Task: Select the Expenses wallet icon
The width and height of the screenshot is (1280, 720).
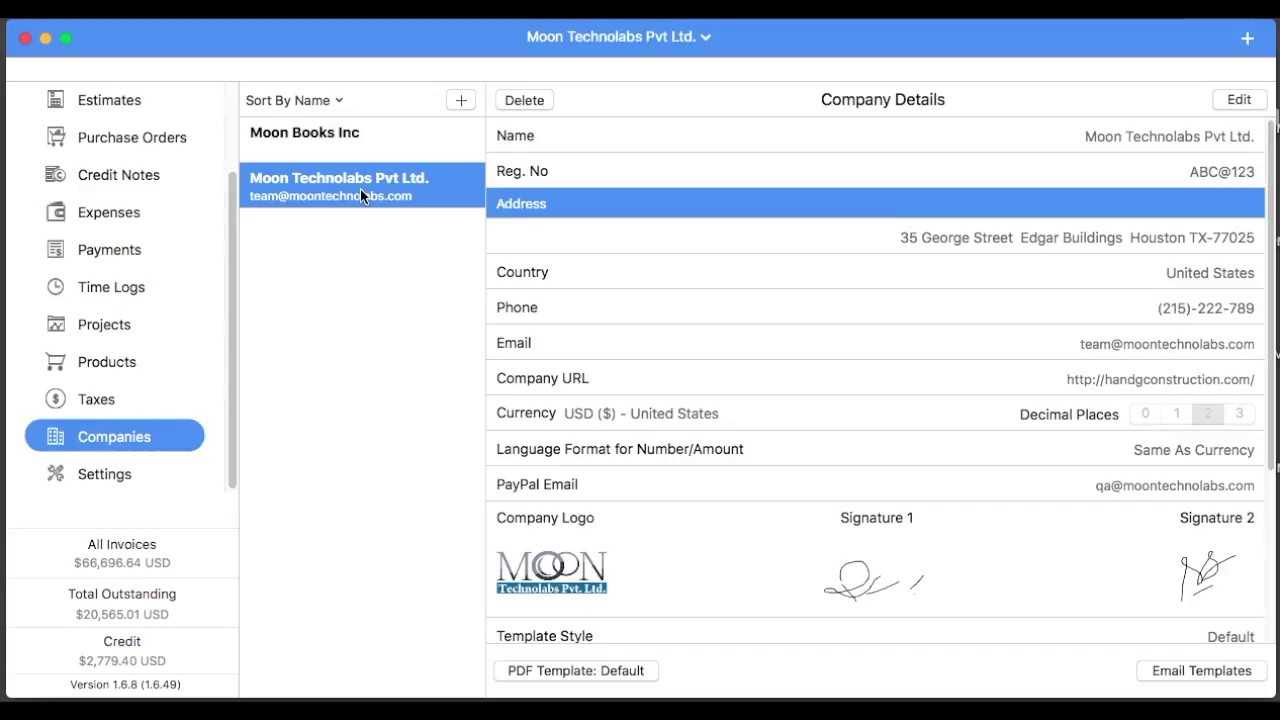Action: point(56,212)
